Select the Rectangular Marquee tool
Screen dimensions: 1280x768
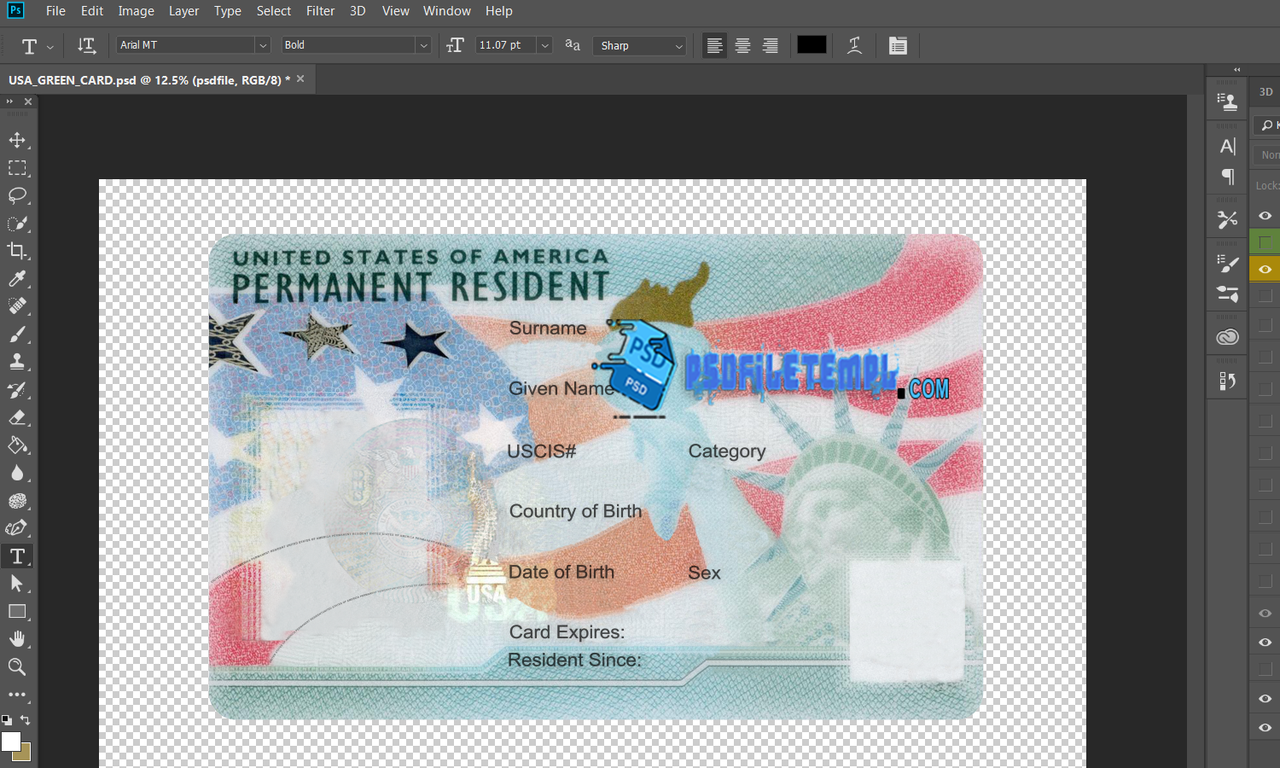point(17,168)
